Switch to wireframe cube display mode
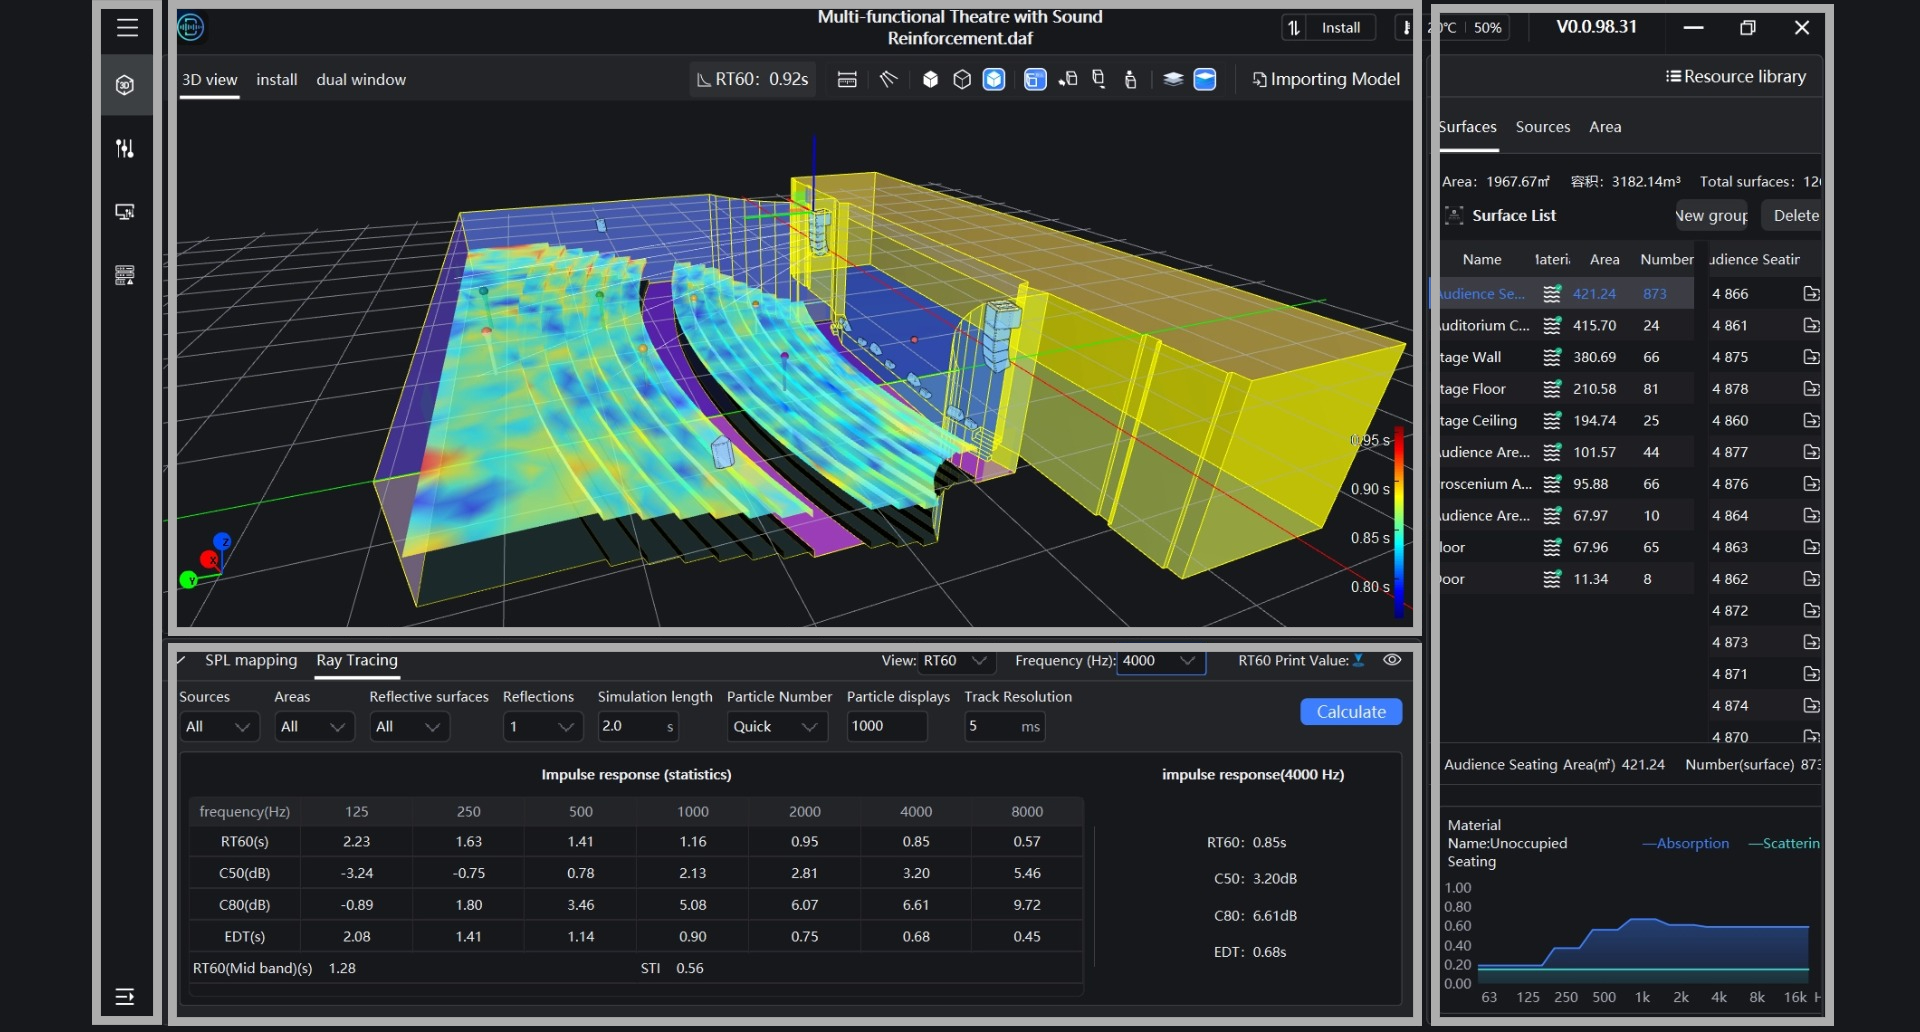1920x1032 pixels. [x=962, y=79]
